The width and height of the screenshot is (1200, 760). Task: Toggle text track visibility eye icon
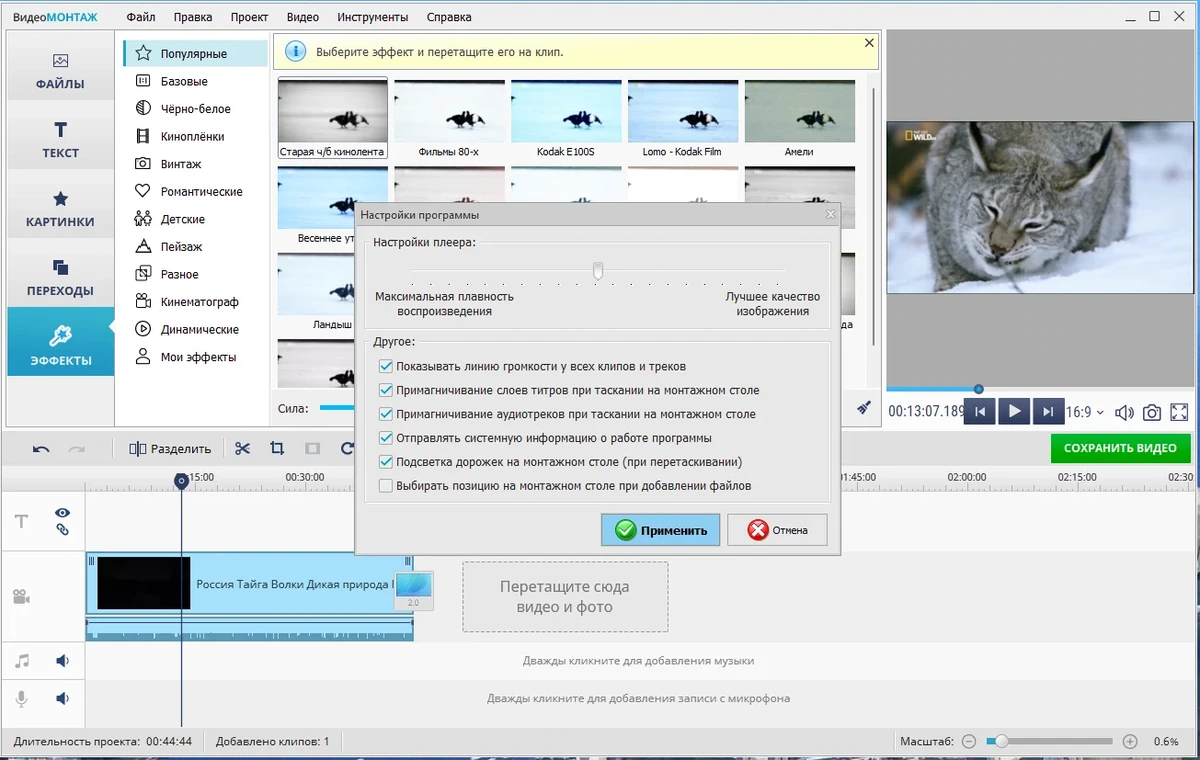click(x=62, y=511)
